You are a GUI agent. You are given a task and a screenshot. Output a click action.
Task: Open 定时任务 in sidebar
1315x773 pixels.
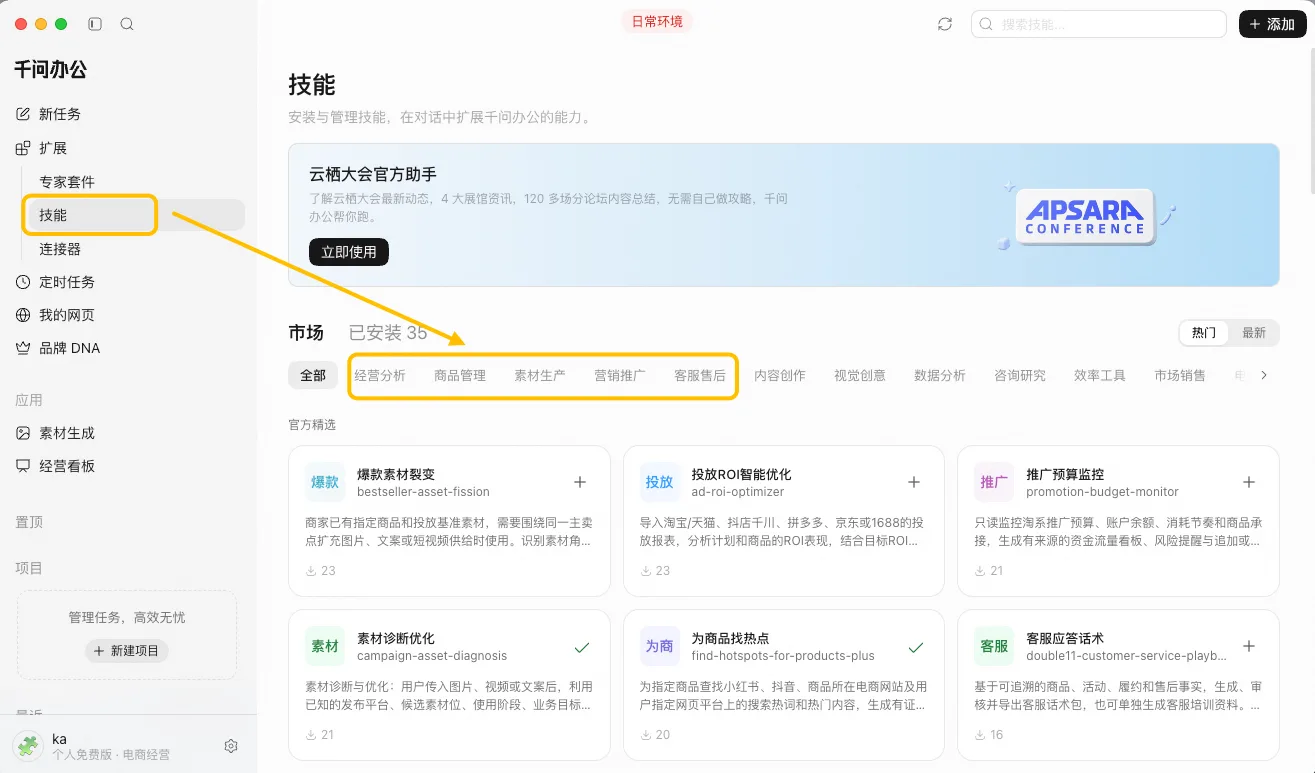(x=67, y=282)
